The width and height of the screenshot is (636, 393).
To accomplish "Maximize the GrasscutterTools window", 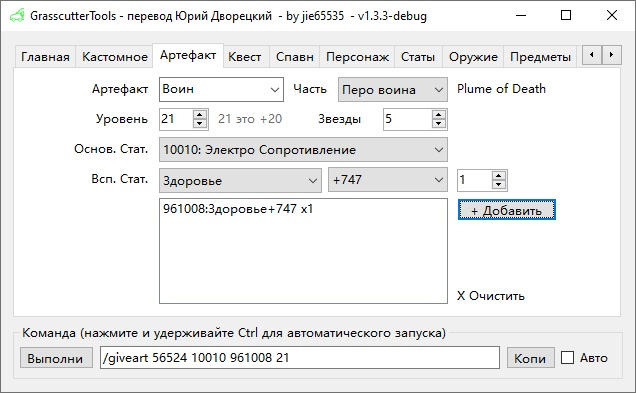I will (566, 15).
